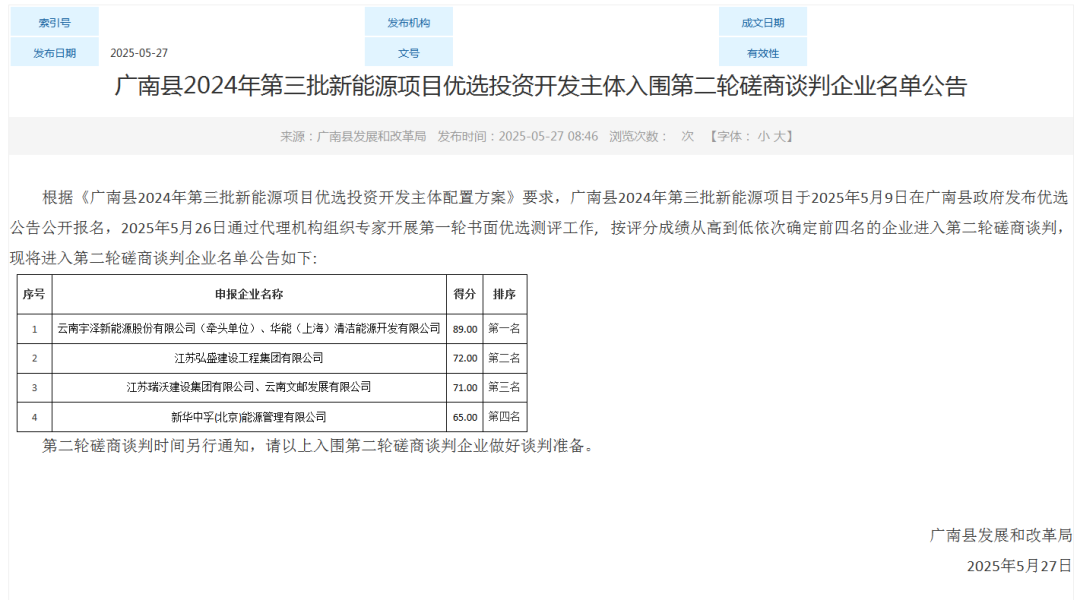Click the 发布机构 label cell
The width and height of the screenshot is (1080, 600).
(x=408, y=22)
